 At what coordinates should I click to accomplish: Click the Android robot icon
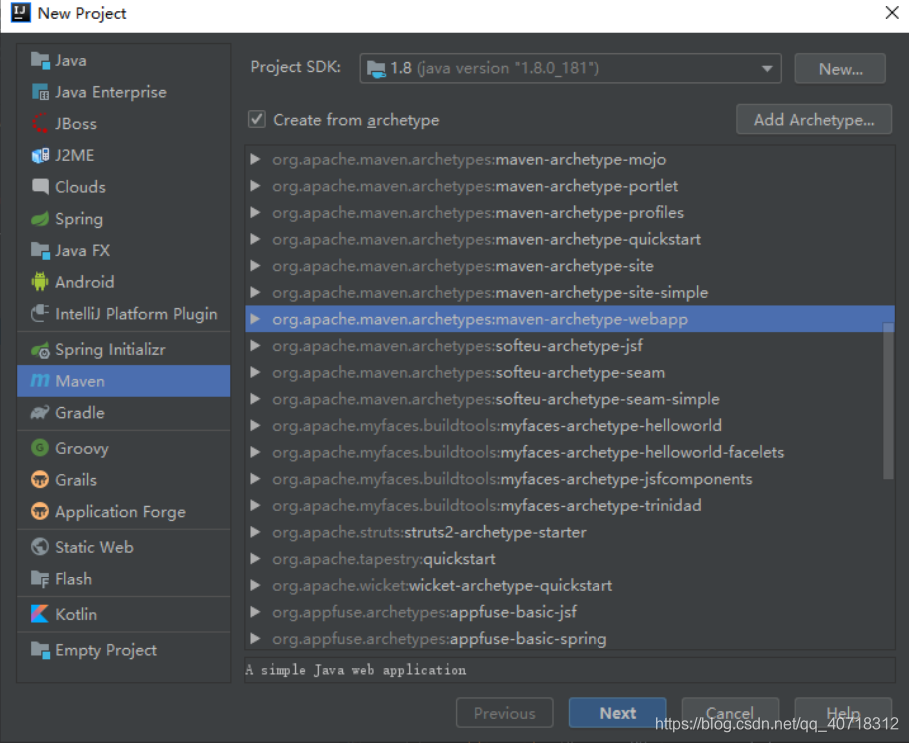40,282
